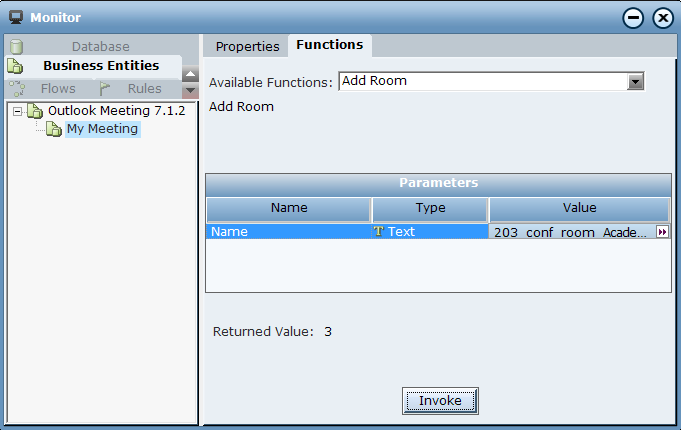Click the My Meeting entity icon
Viewport: 681px width, 430px height.
pos(54,129)
